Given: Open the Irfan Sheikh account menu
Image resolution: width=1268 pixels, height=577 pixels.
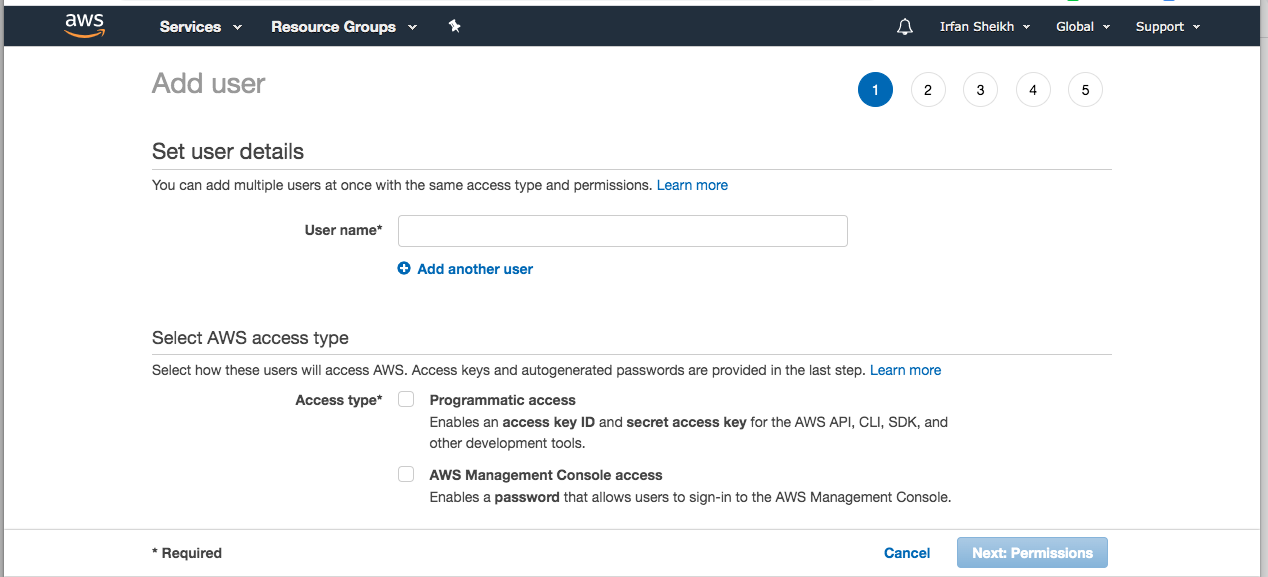Looking at the screenshot, I should [x=984, y=27].
